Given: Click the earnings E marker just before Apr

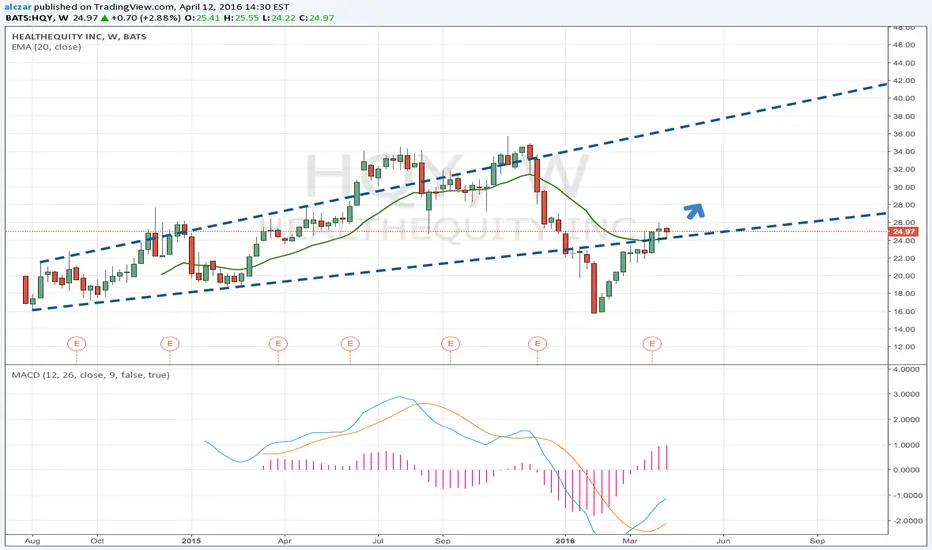Looking at the screenshot, I should point(278,343).
